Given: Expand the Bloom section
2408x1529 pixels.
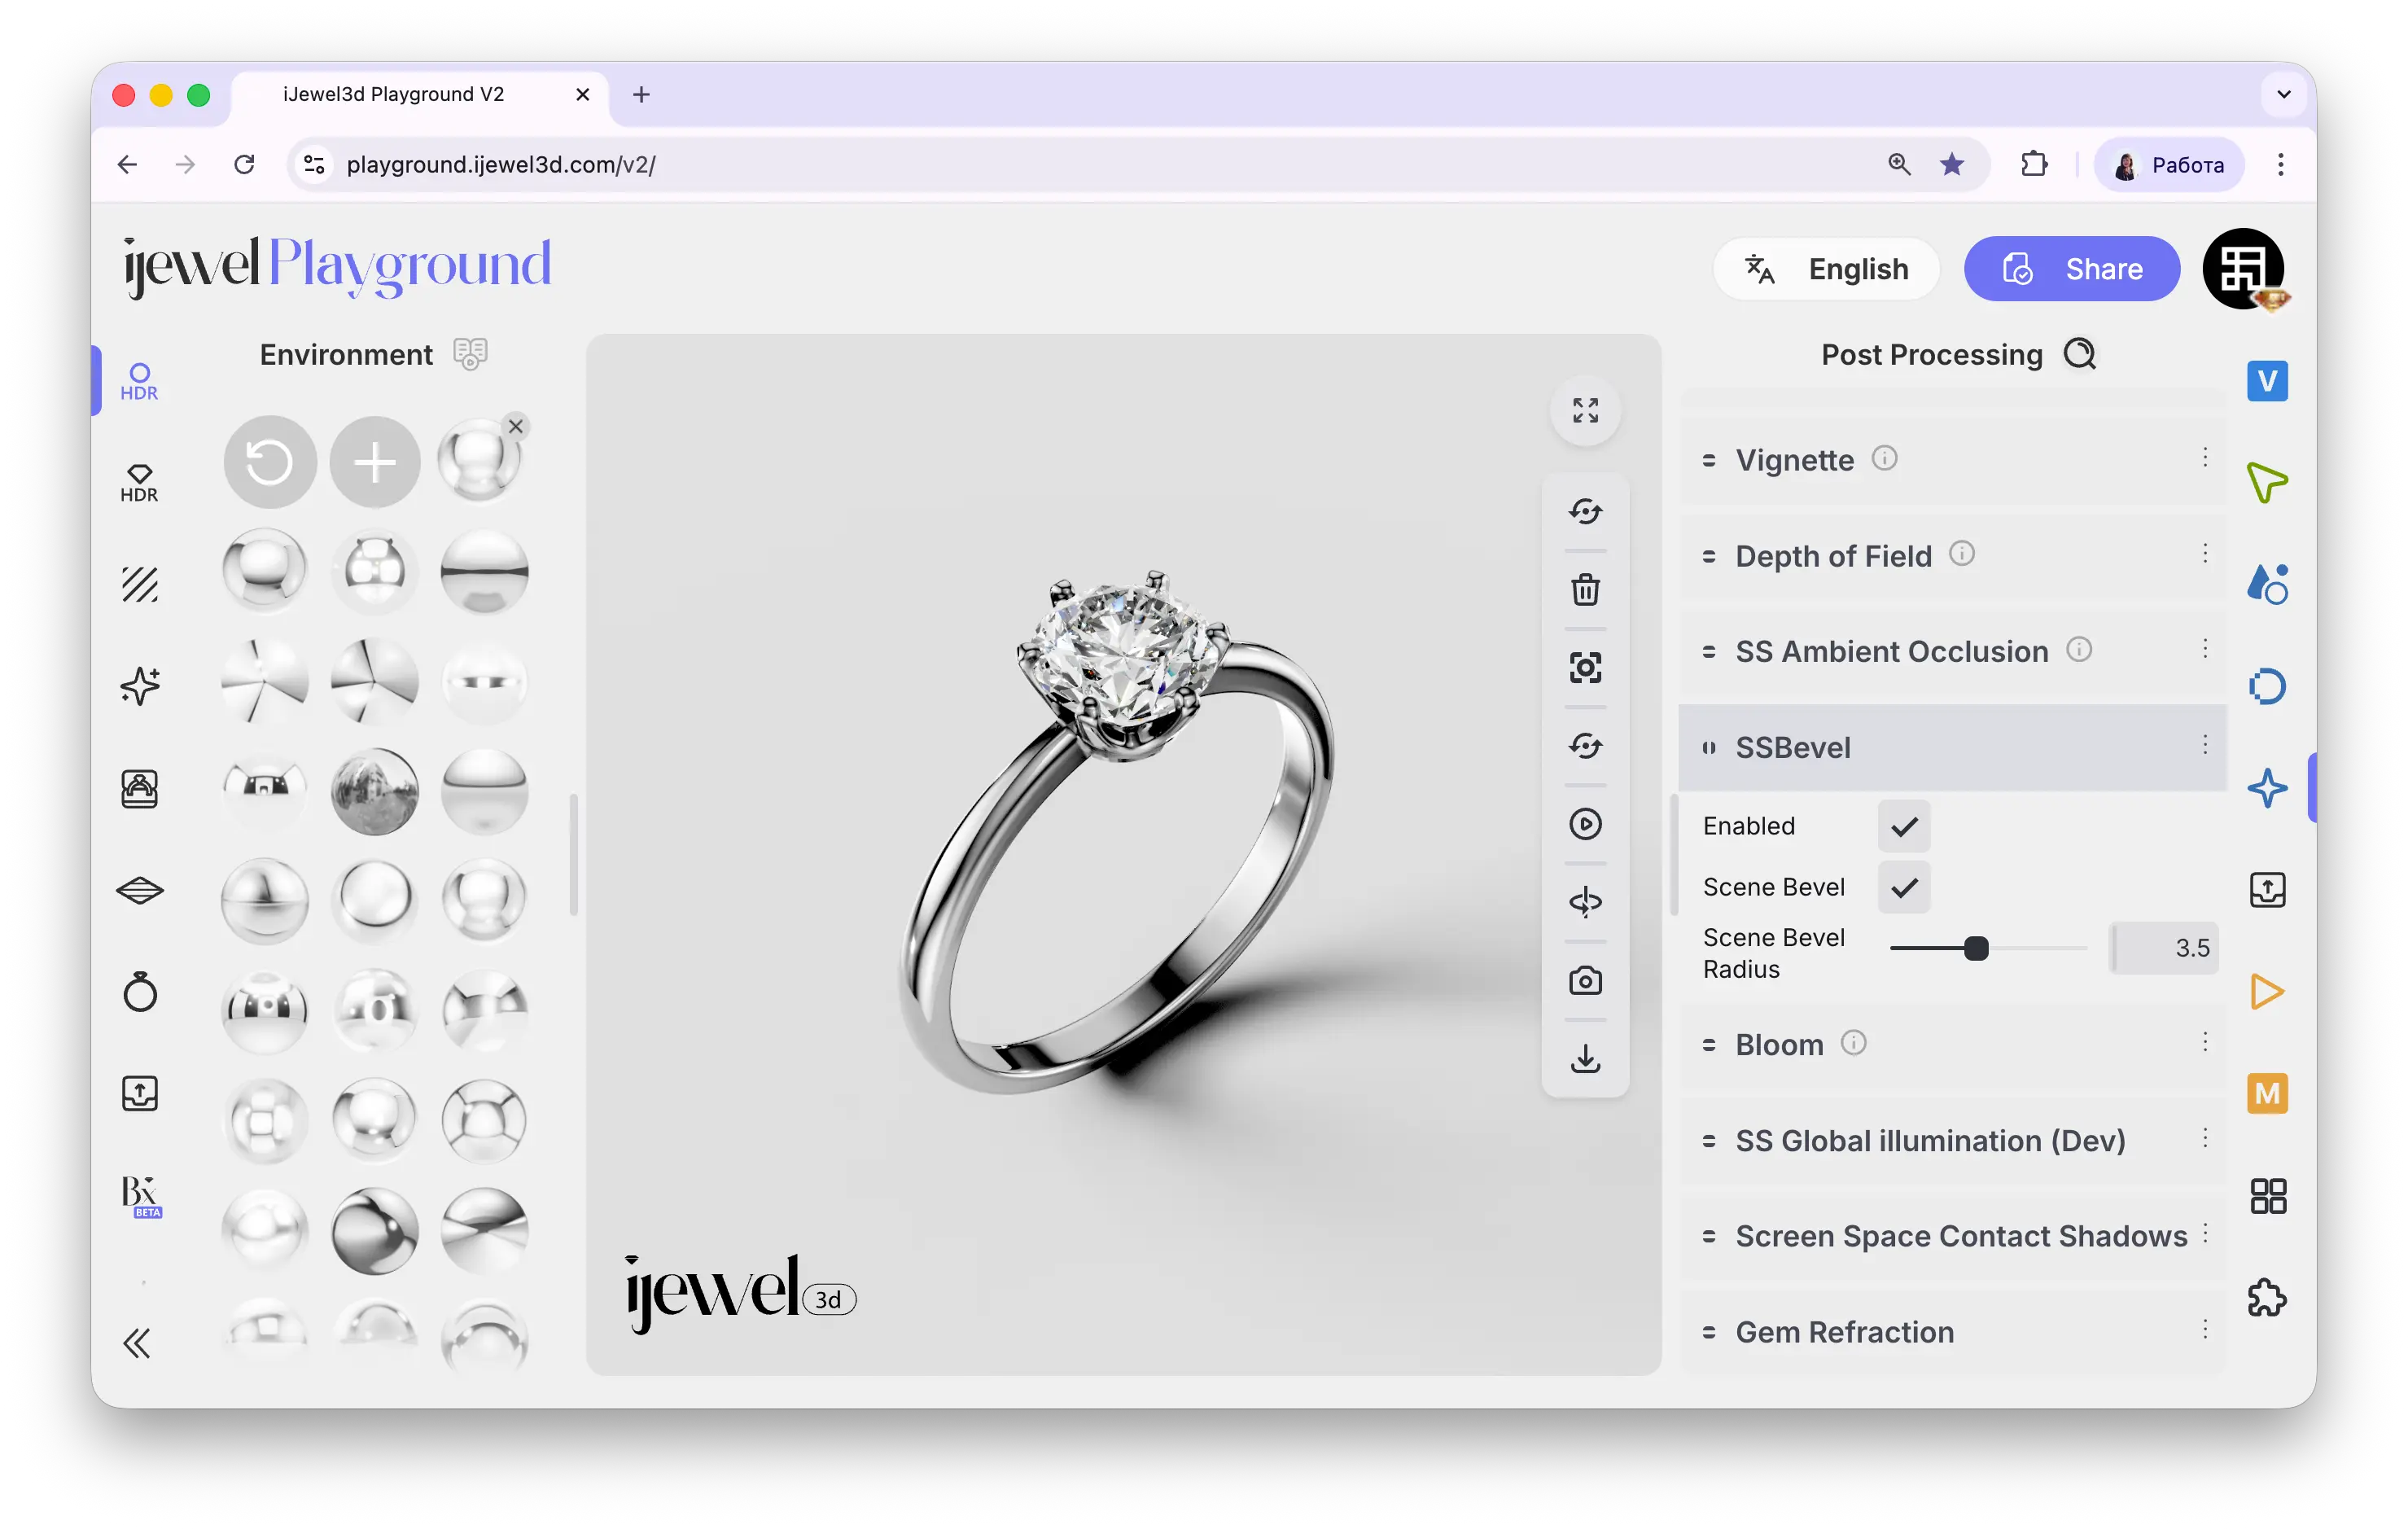Looking at the screenshot, I should coord(1952,1044).
